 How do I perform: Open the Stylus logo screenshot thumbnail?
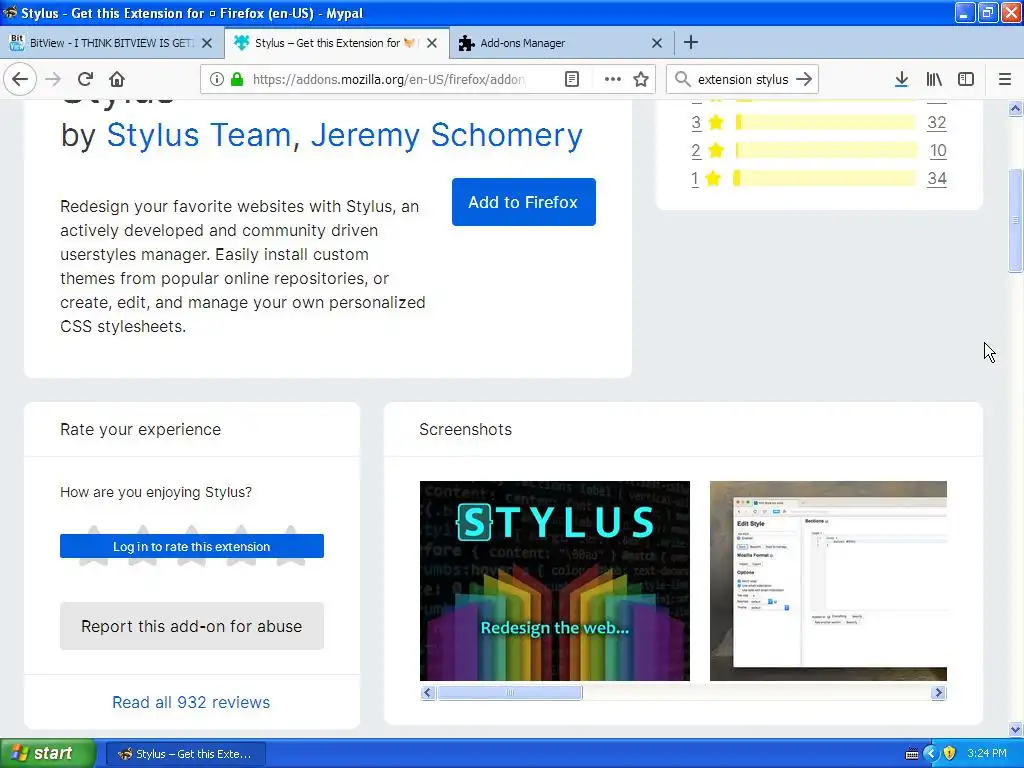click(554, 581)
